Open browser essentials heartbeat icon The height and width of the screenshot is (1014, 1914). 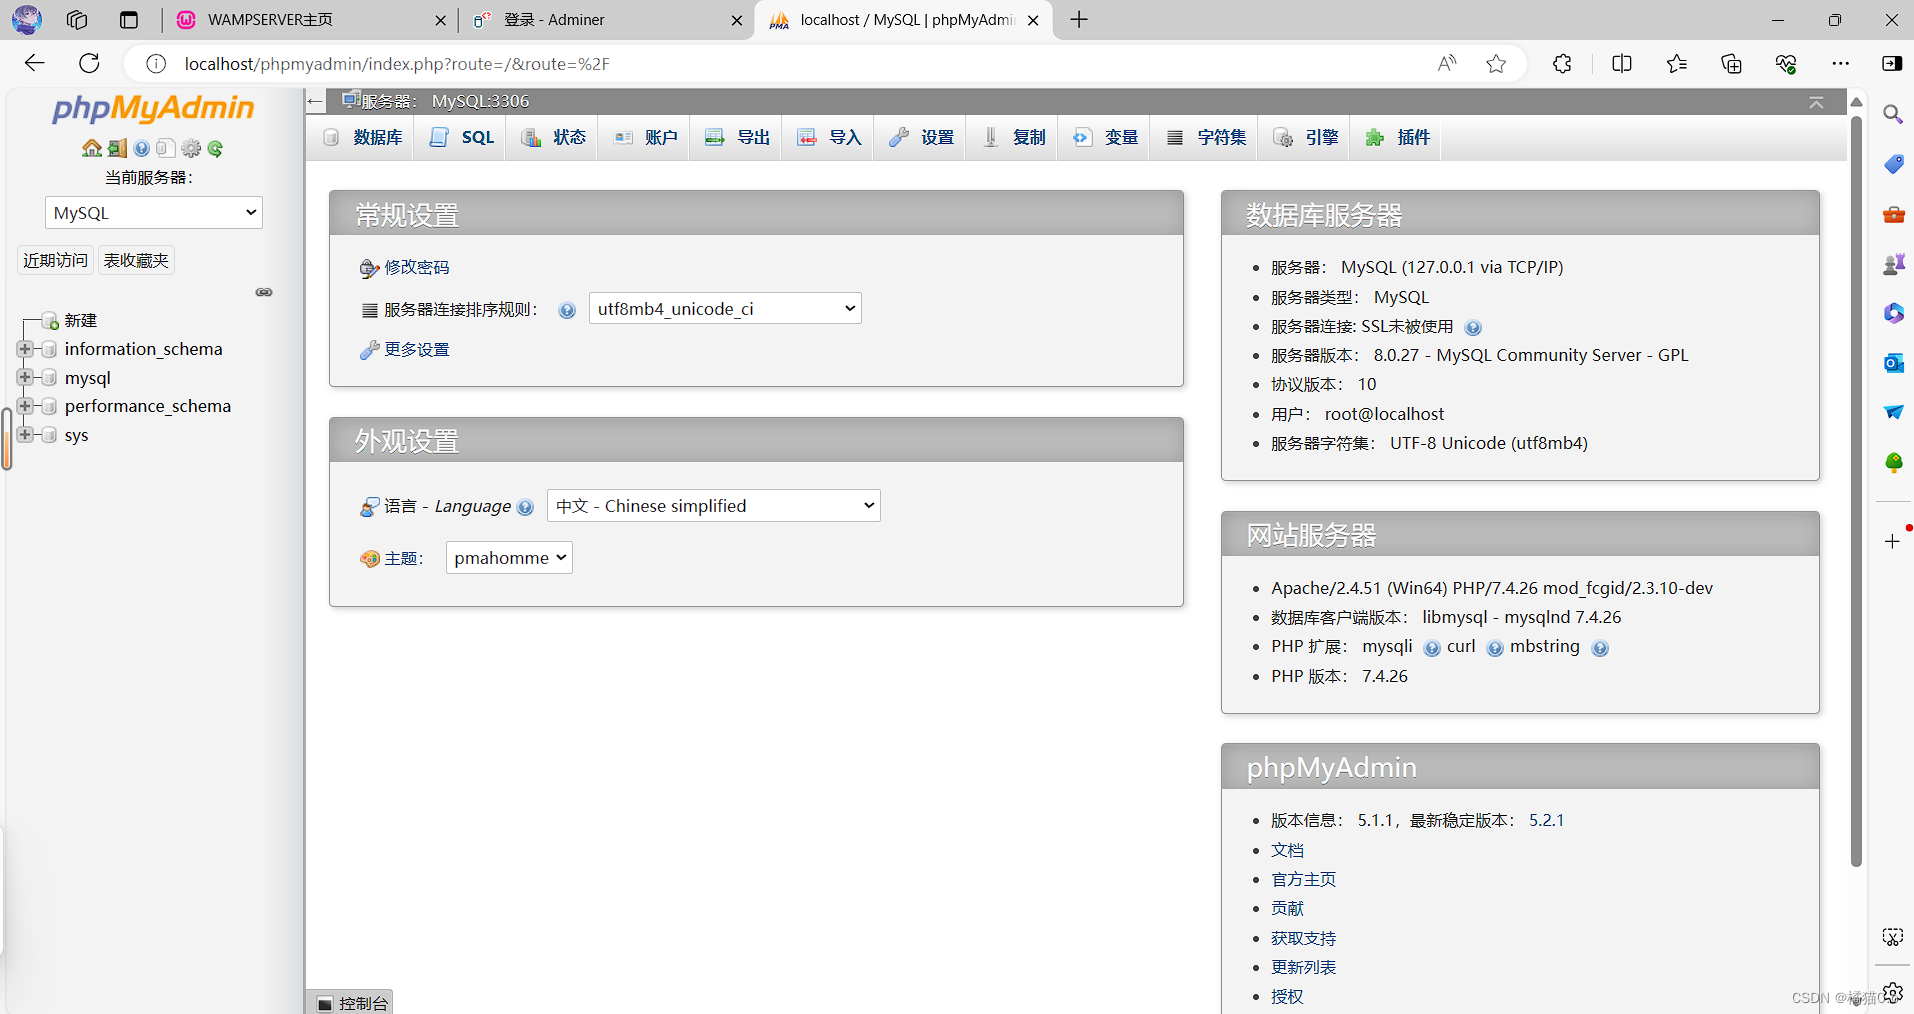1786,64
